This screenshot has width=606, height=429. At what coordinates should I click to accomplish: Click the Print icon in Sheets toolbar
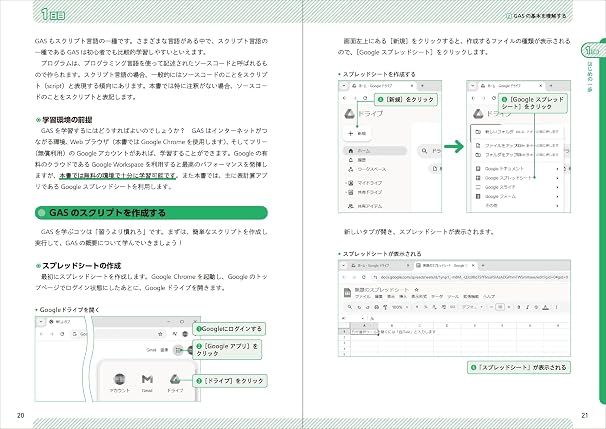pos(376,307)
